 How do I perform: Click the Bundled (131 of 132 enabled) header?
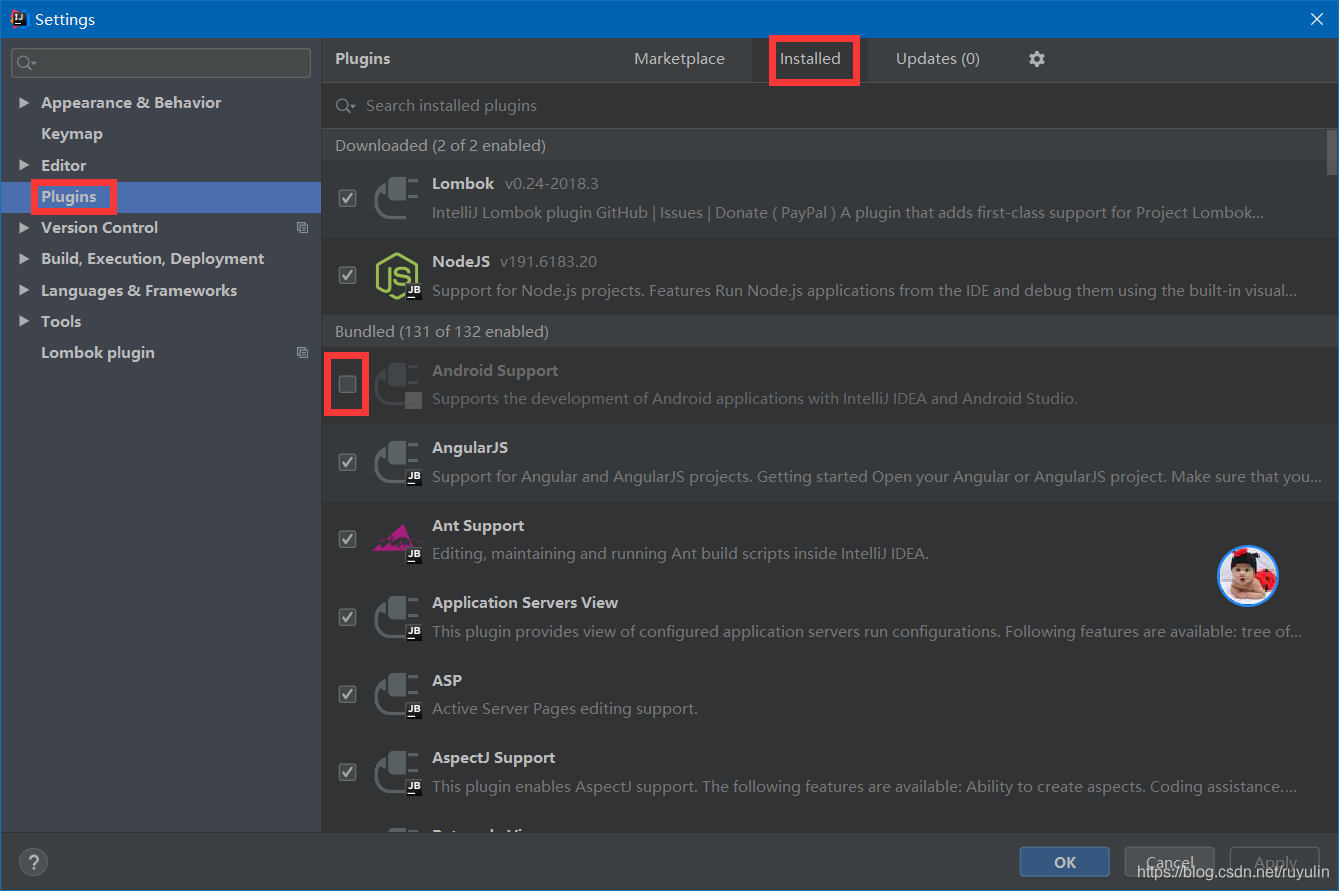(442, 332)
